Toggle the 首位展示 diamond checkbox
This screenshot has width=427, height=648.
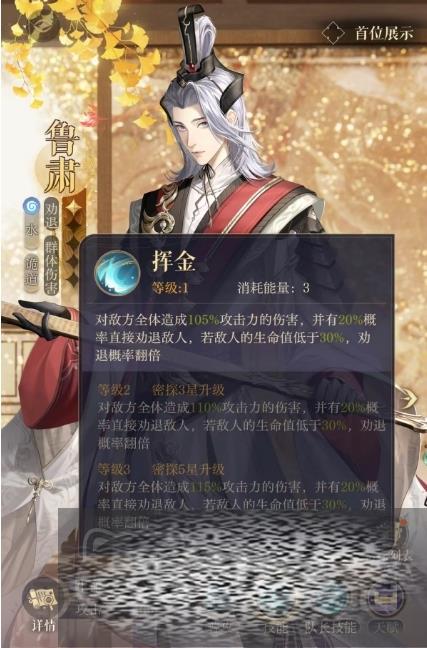pos(333,33)
